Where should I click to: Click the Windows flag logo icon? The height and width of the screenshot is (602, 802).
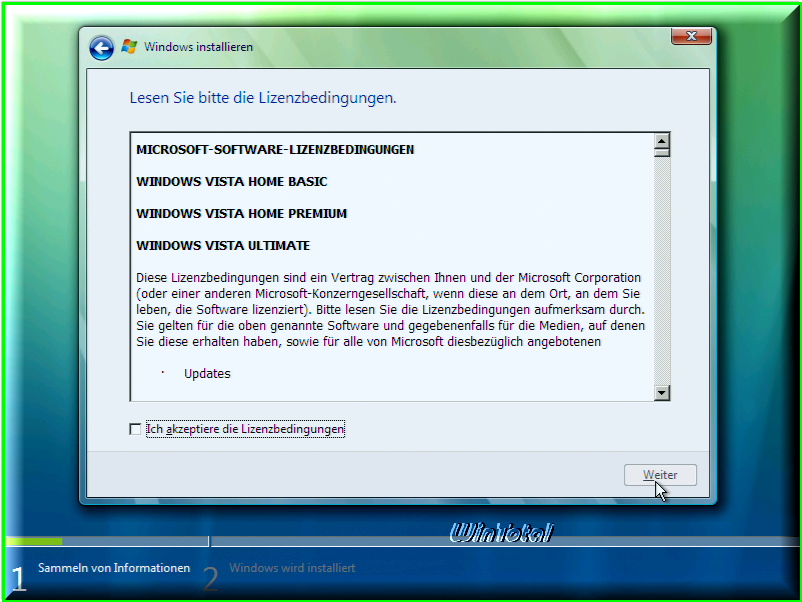pyautogui.click(x=129, y=47)
